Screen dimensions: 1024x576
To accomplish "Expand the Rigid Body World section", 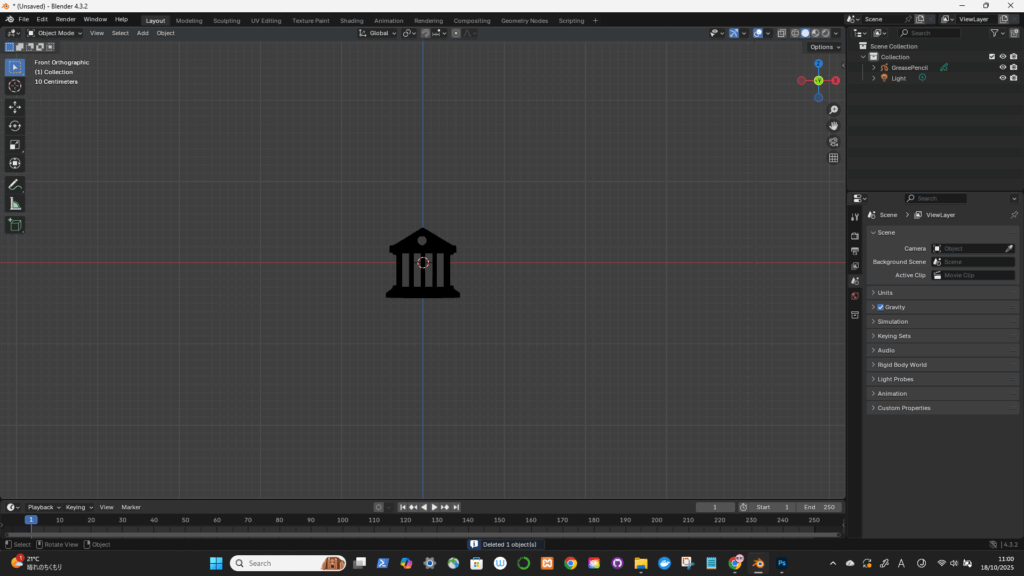I will [901, 365].
